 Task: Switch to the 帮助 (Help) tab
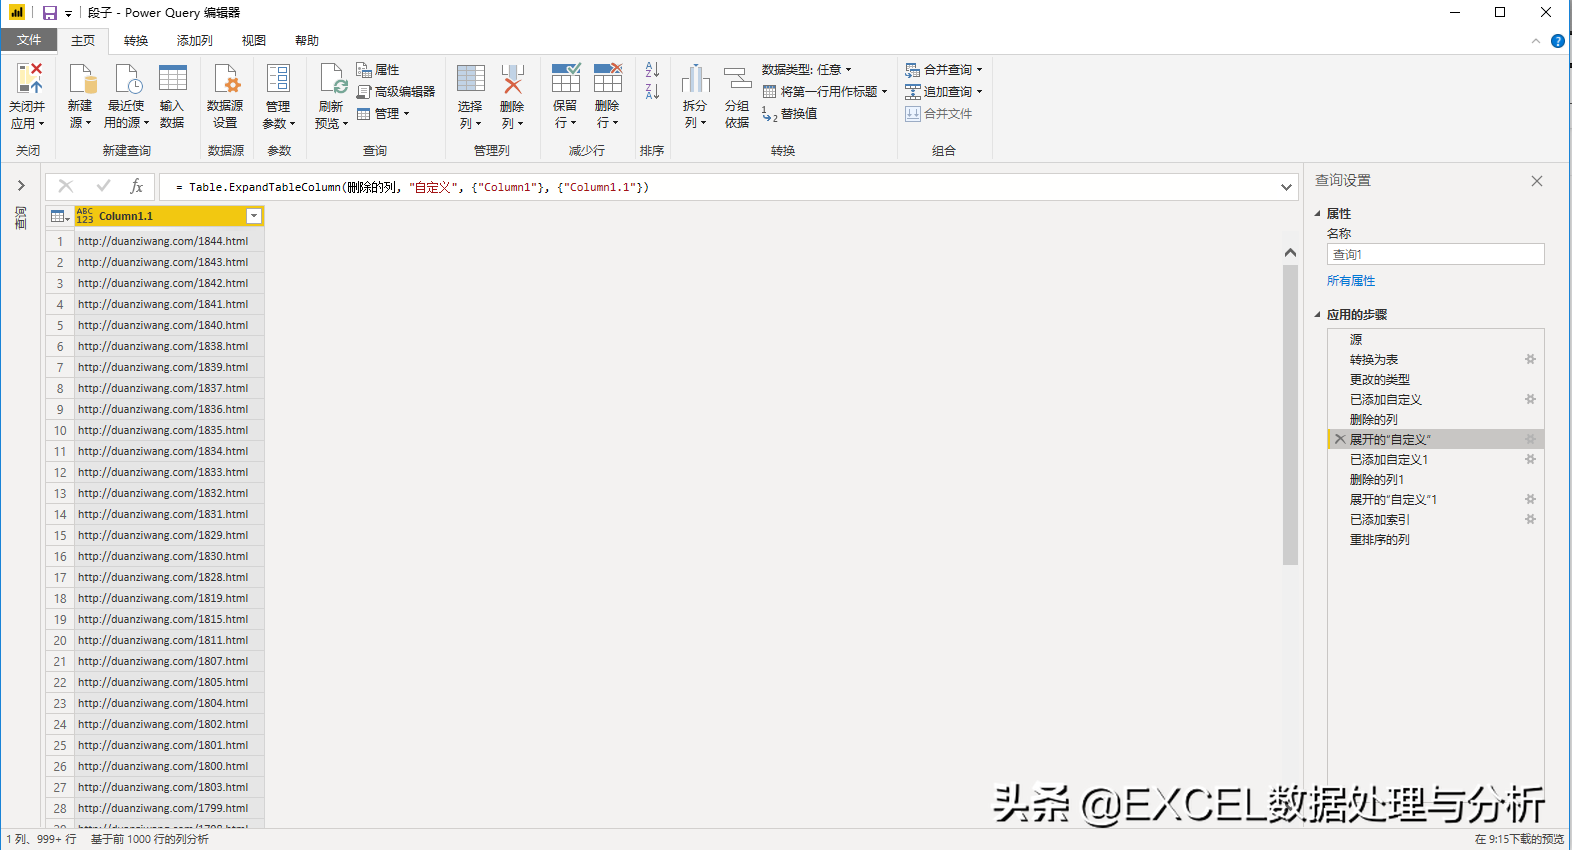(307, 41)
